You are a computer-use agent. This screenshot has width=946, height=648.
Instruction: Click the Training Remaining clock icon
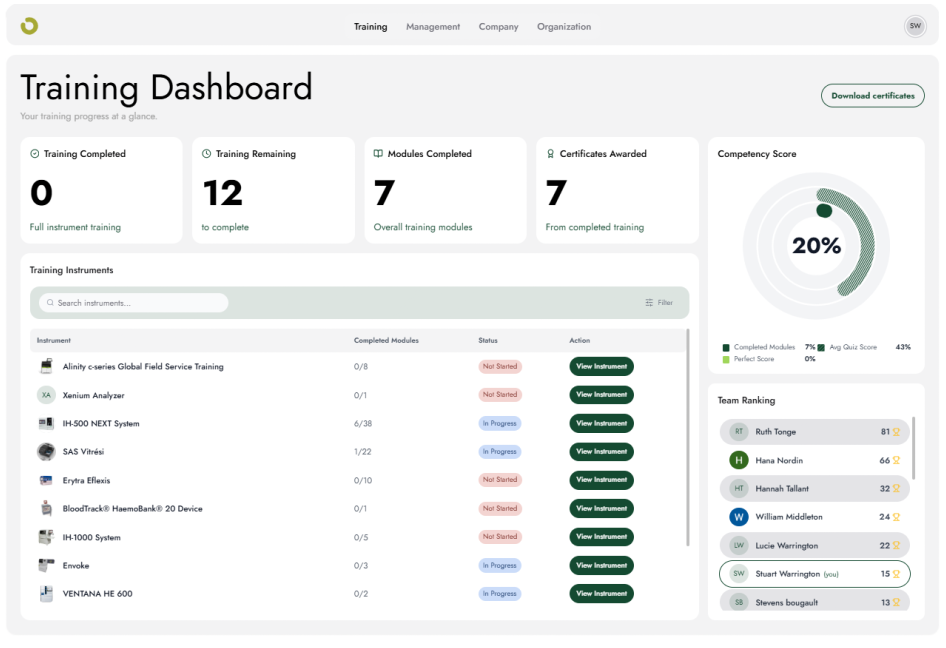click(x=206, y=154)
